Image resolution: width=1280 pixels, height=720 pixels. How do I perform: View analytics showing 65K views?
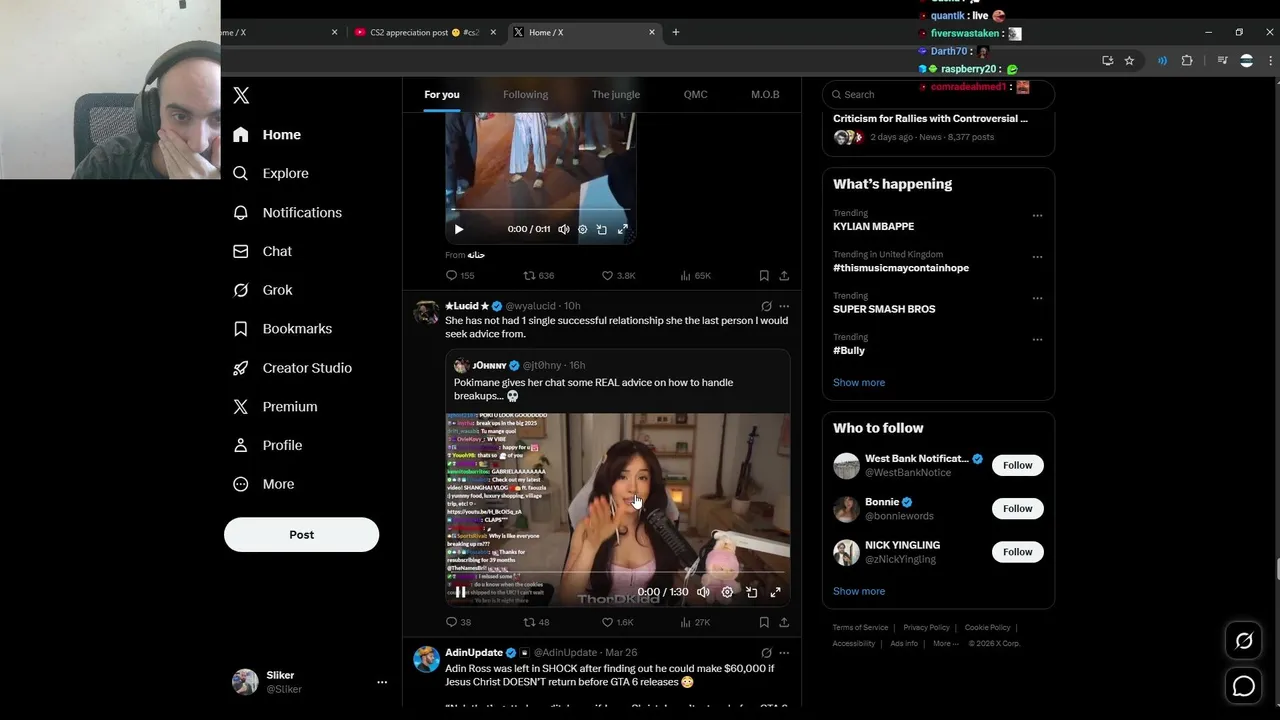696,275
